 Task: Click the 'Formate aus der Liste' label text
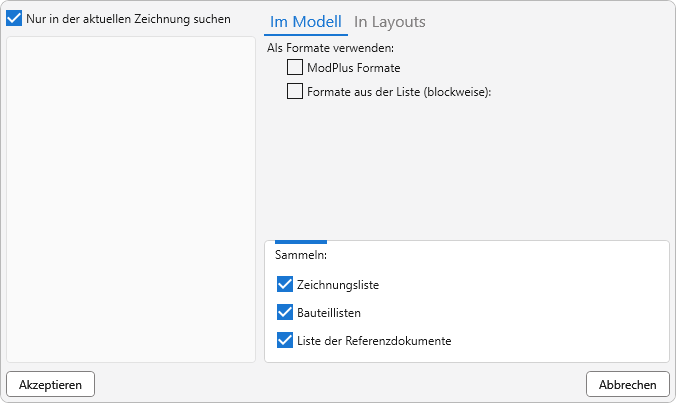point(400,92)
